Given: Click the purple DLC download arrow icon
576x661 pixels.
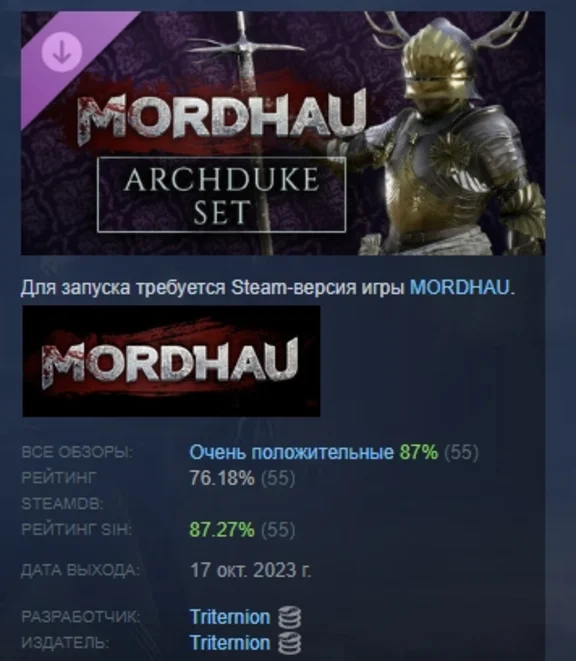Looking at the screenshot, I should (62, 52).
